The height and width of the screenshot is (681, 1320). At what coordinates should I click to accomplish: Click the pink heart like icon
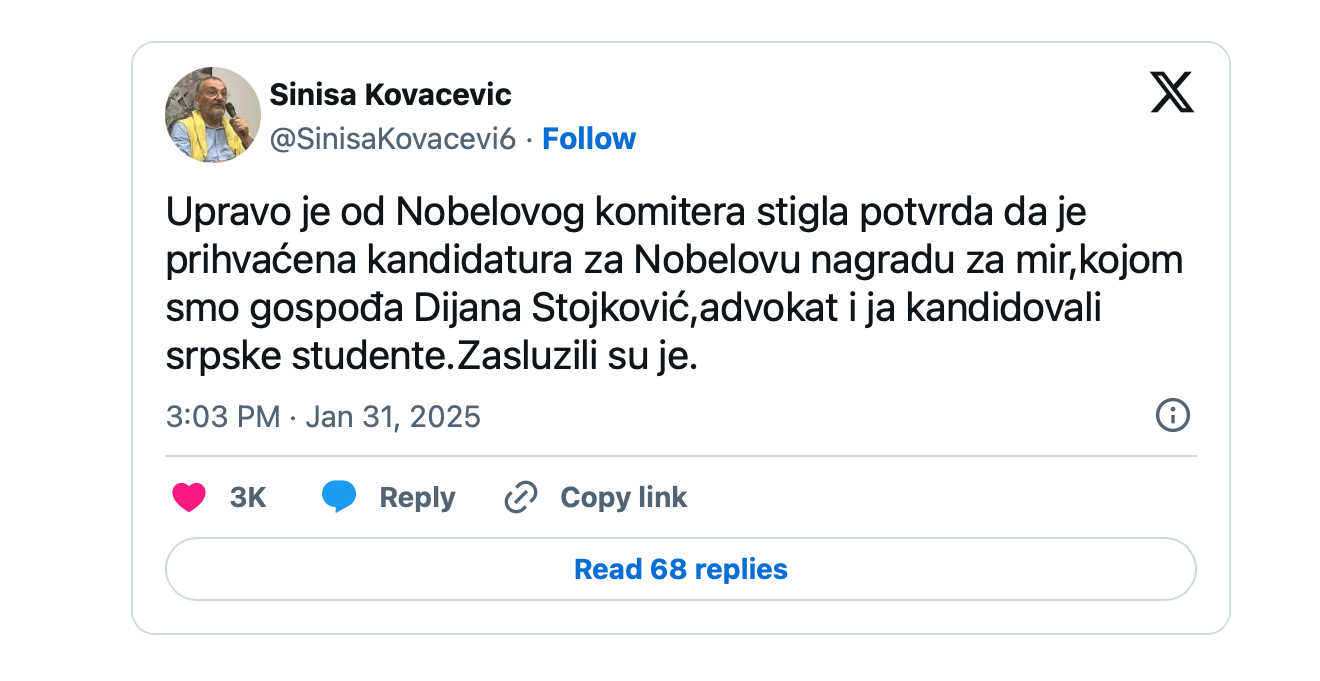pyautogui.click(x=189, y=497)
